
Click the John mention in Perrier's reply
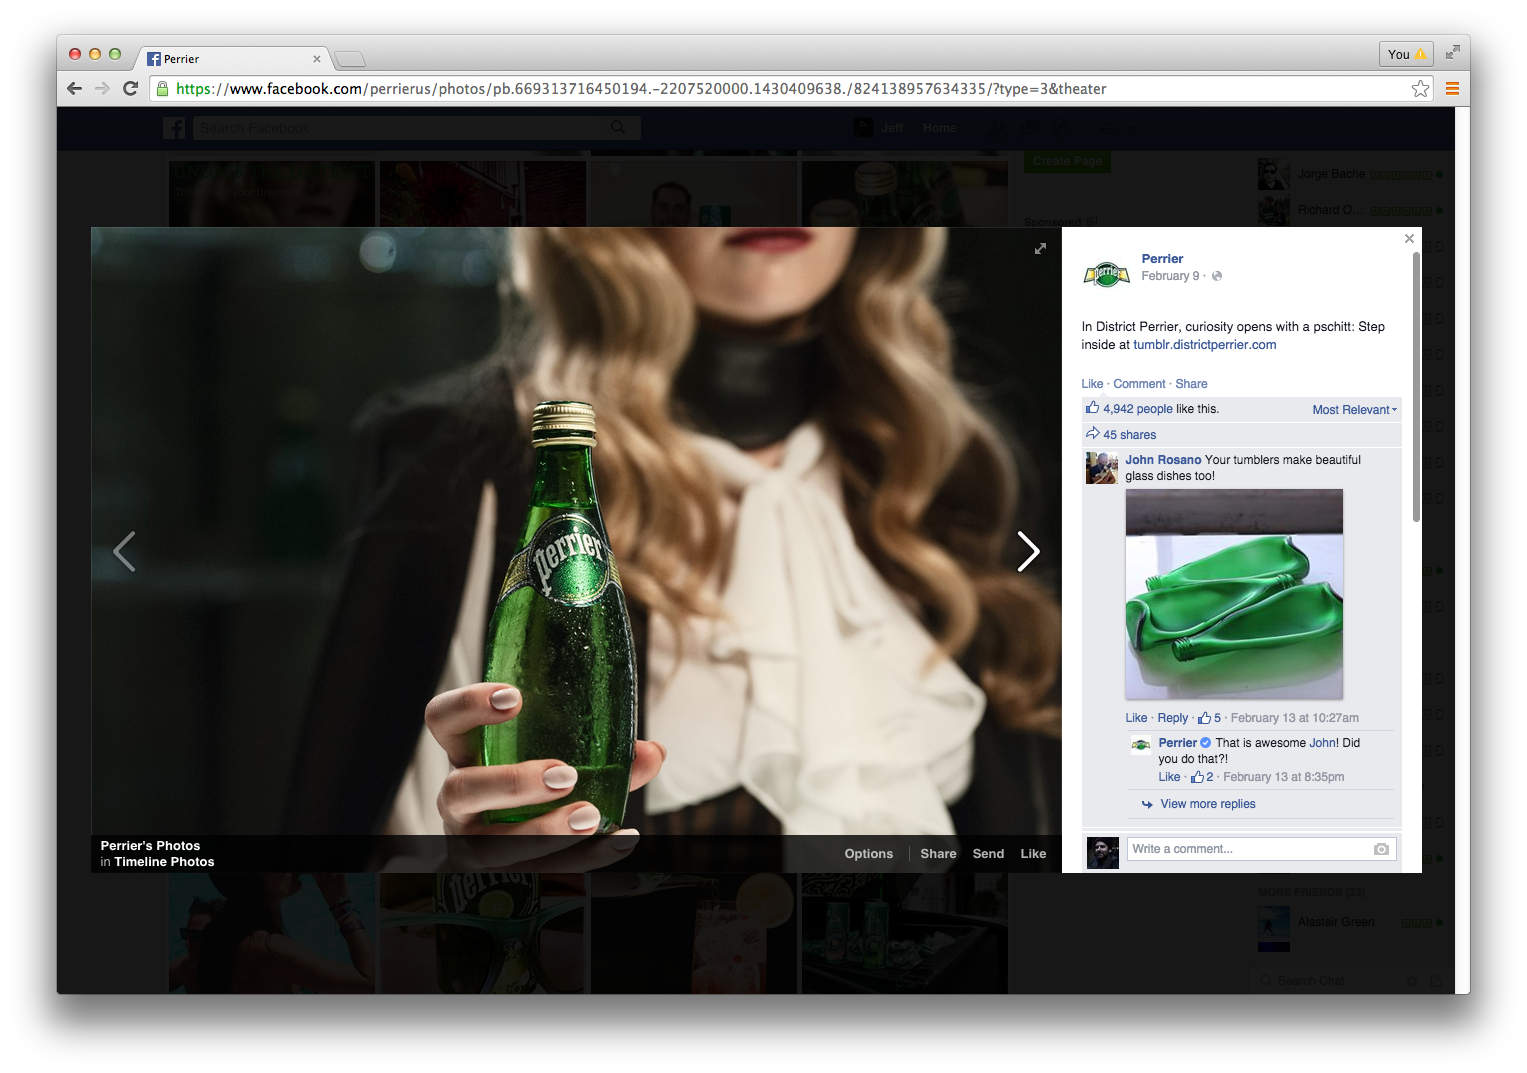(1322, 743)
